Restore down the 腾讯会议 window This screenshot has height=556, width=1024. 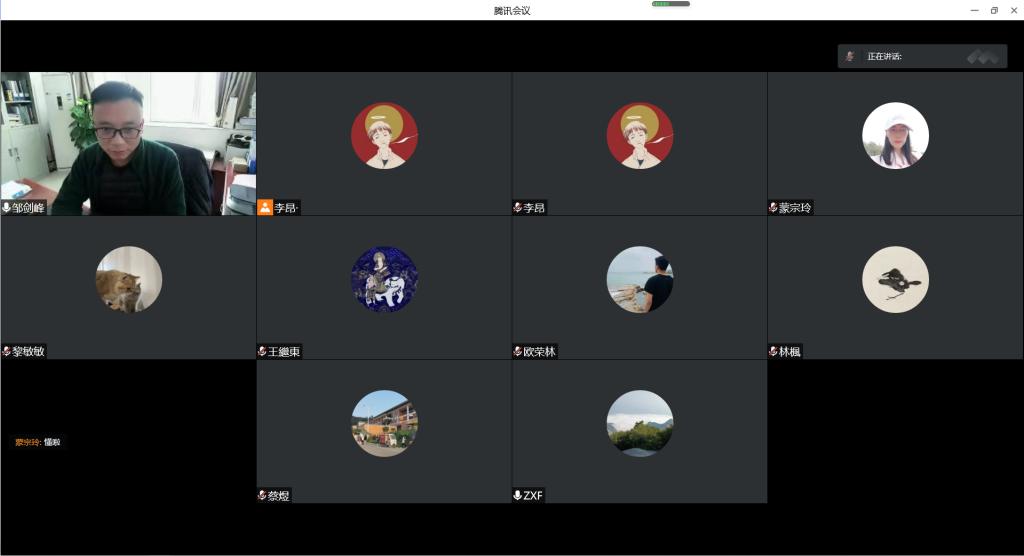994,10
